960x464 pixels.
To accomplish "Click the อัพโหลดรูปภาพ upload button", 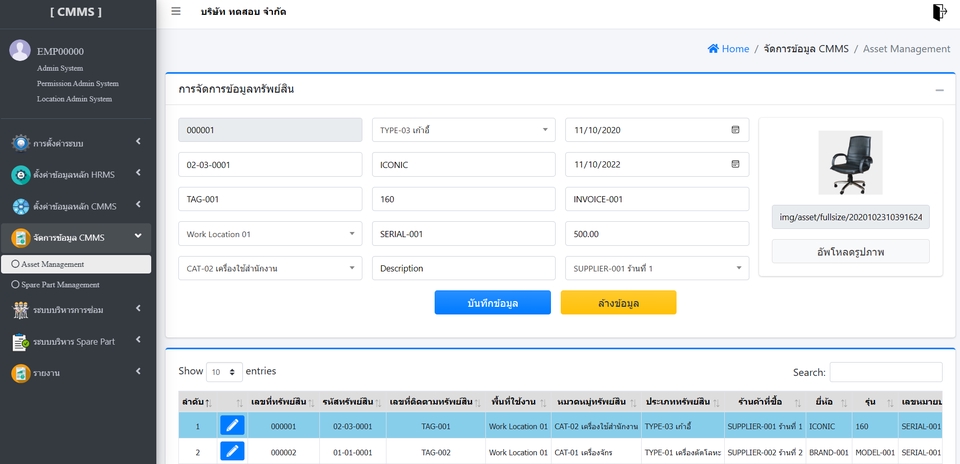I will [850, 252].
